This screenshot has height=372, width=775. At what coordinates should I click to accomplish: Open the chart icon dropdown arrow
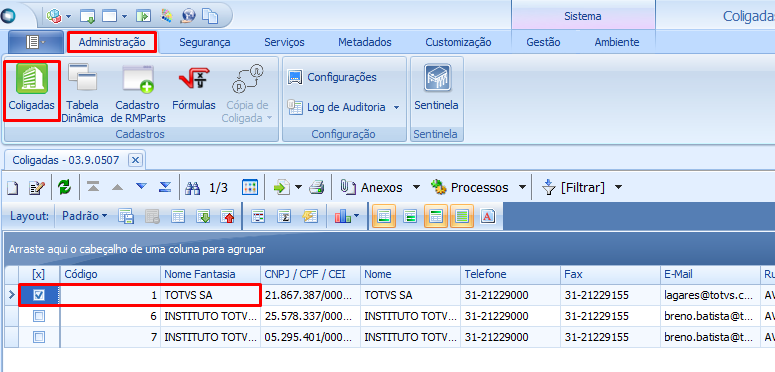tap(356, 216)
